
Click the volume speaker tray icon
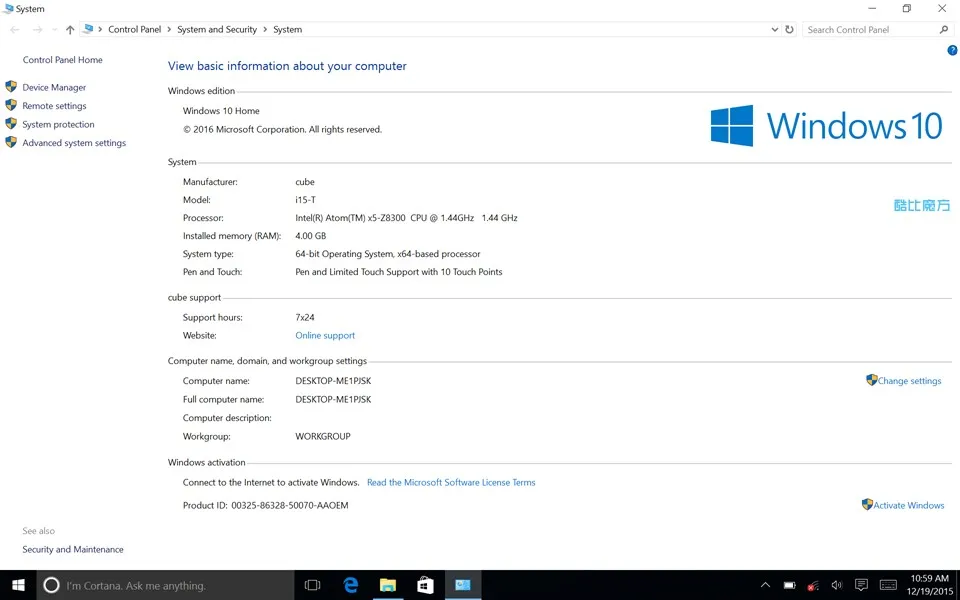point(836,585)
